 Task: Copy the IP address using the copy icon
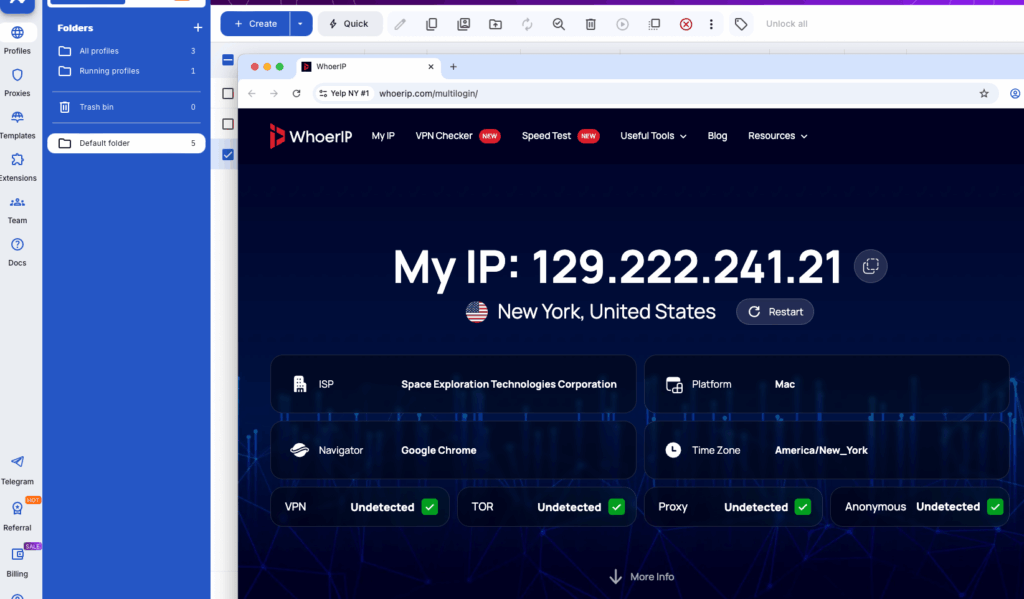click(870, 265)
